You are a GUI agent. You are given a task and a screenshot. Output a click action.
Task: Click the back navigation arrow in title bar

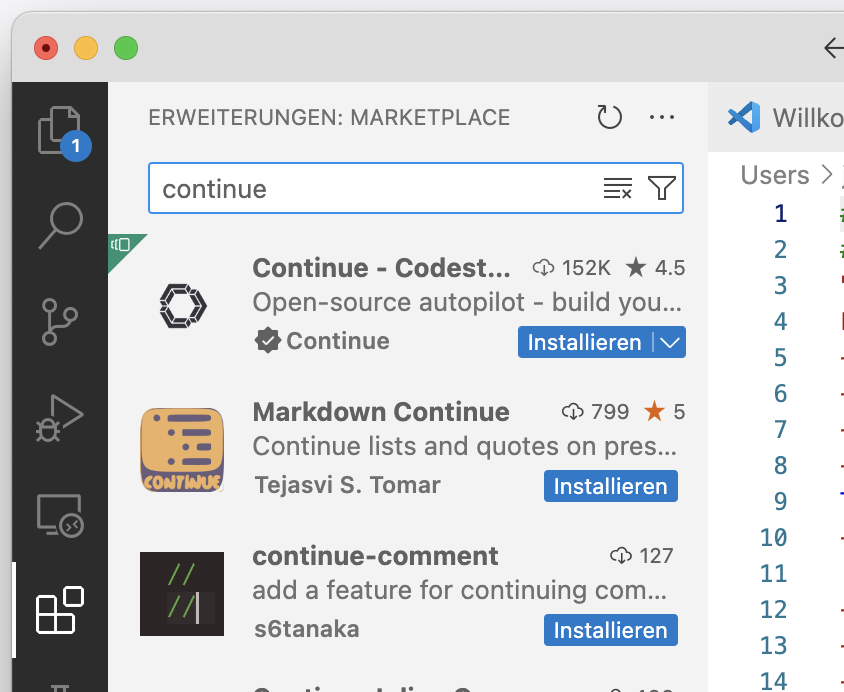834,48
